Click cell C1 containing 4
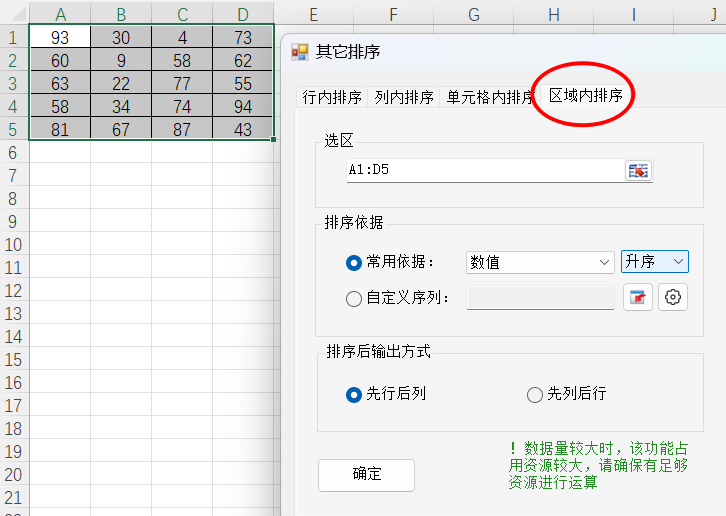The image size is (726, 516). pyautogui.click(x=182, y=37)
